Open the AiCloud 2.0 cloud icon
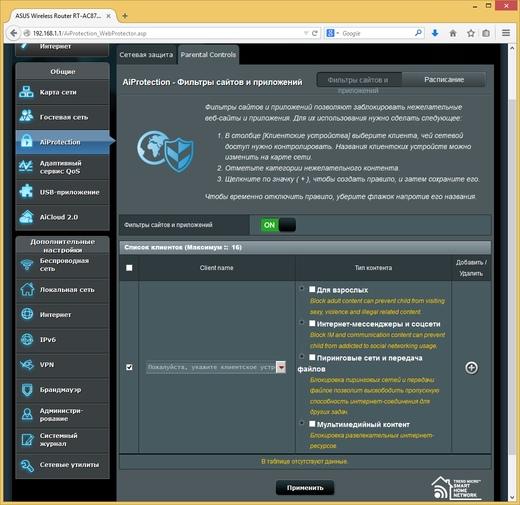The image size is (520, 505). pos(26,217)
